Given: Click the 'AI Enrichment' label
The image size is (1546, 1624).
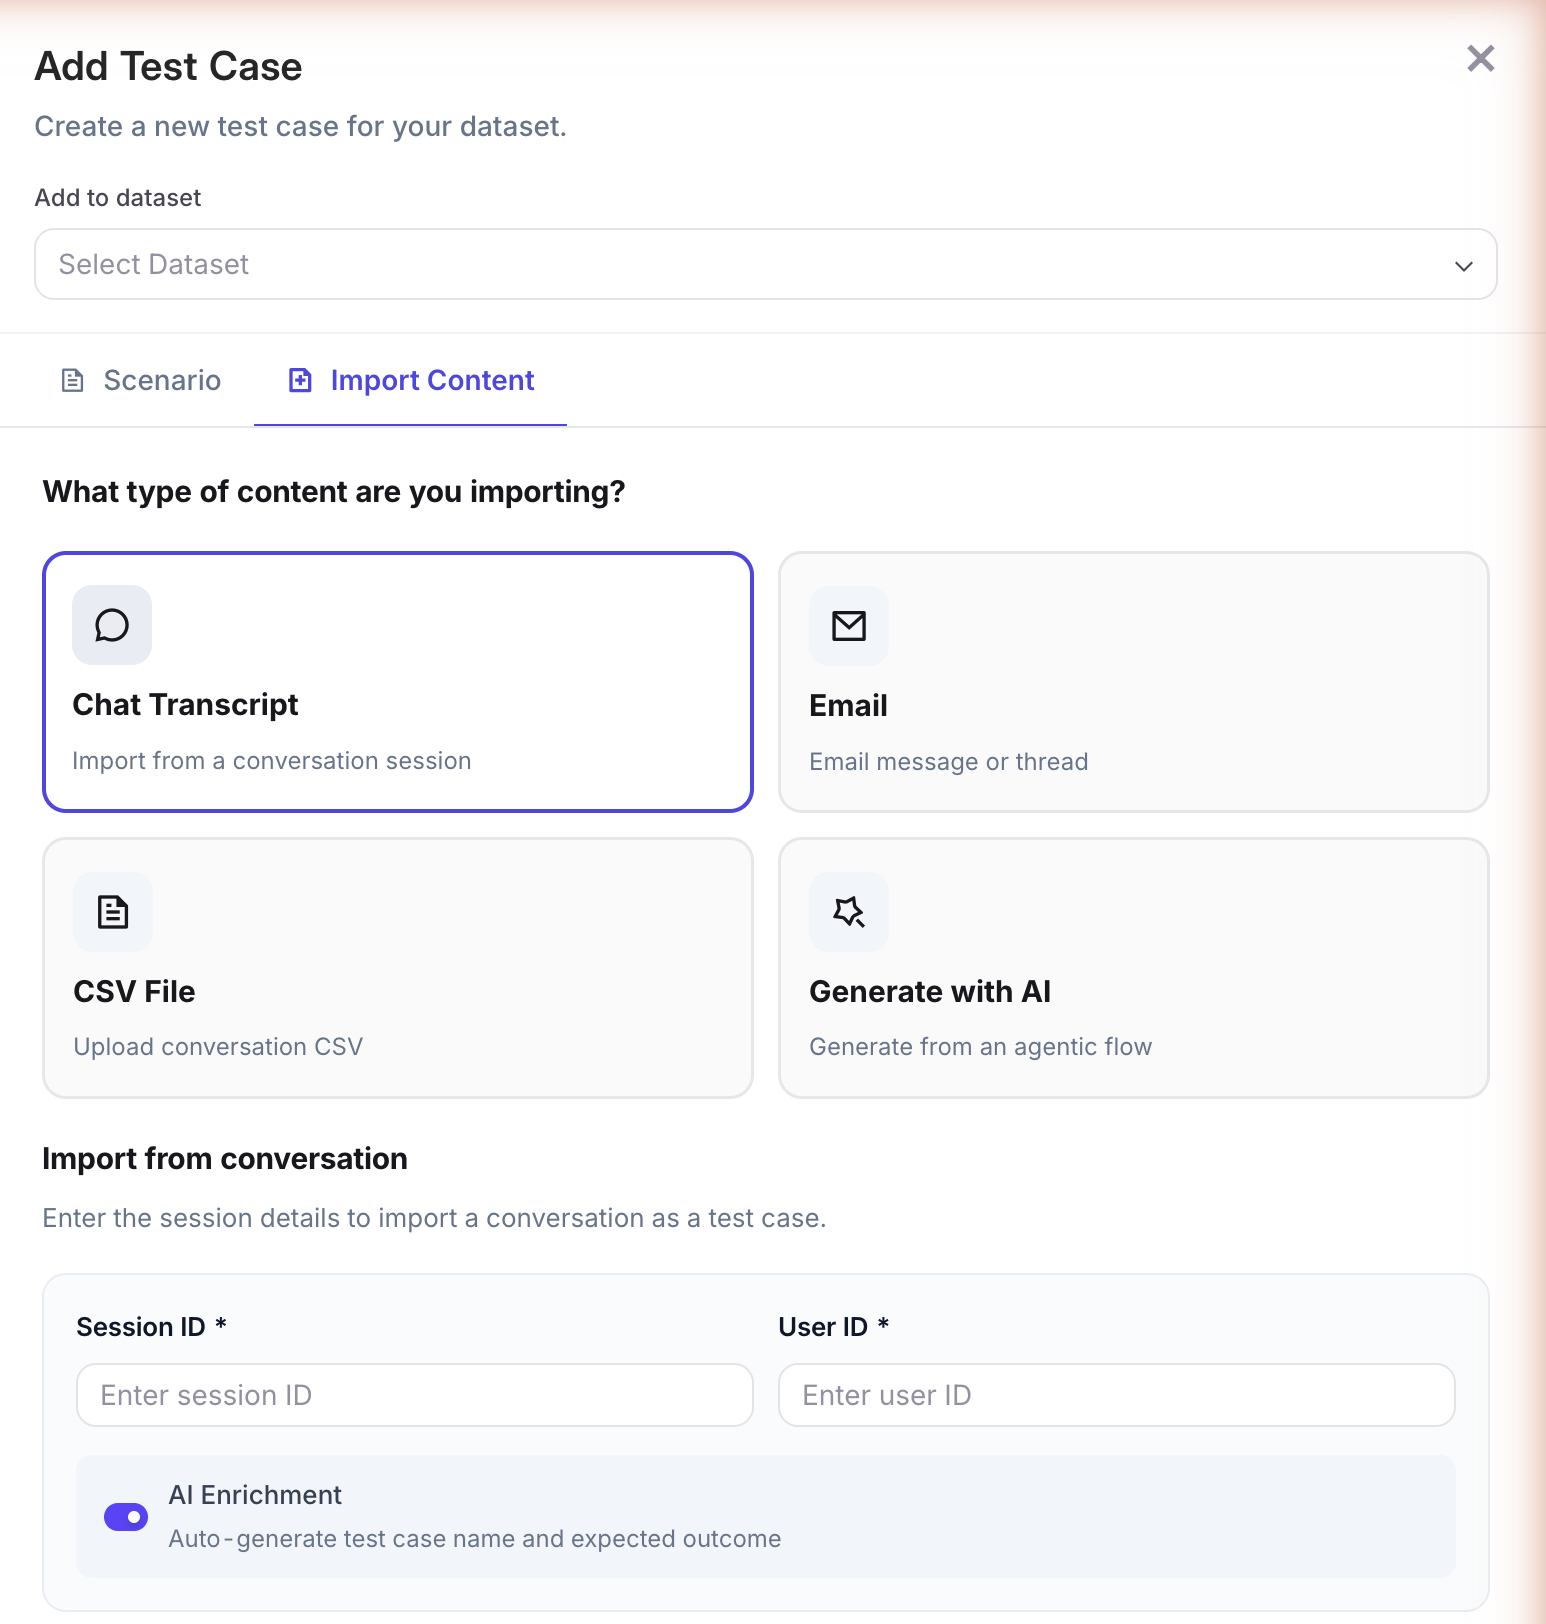Looking at the screenshot, I should coord(255,1495).
